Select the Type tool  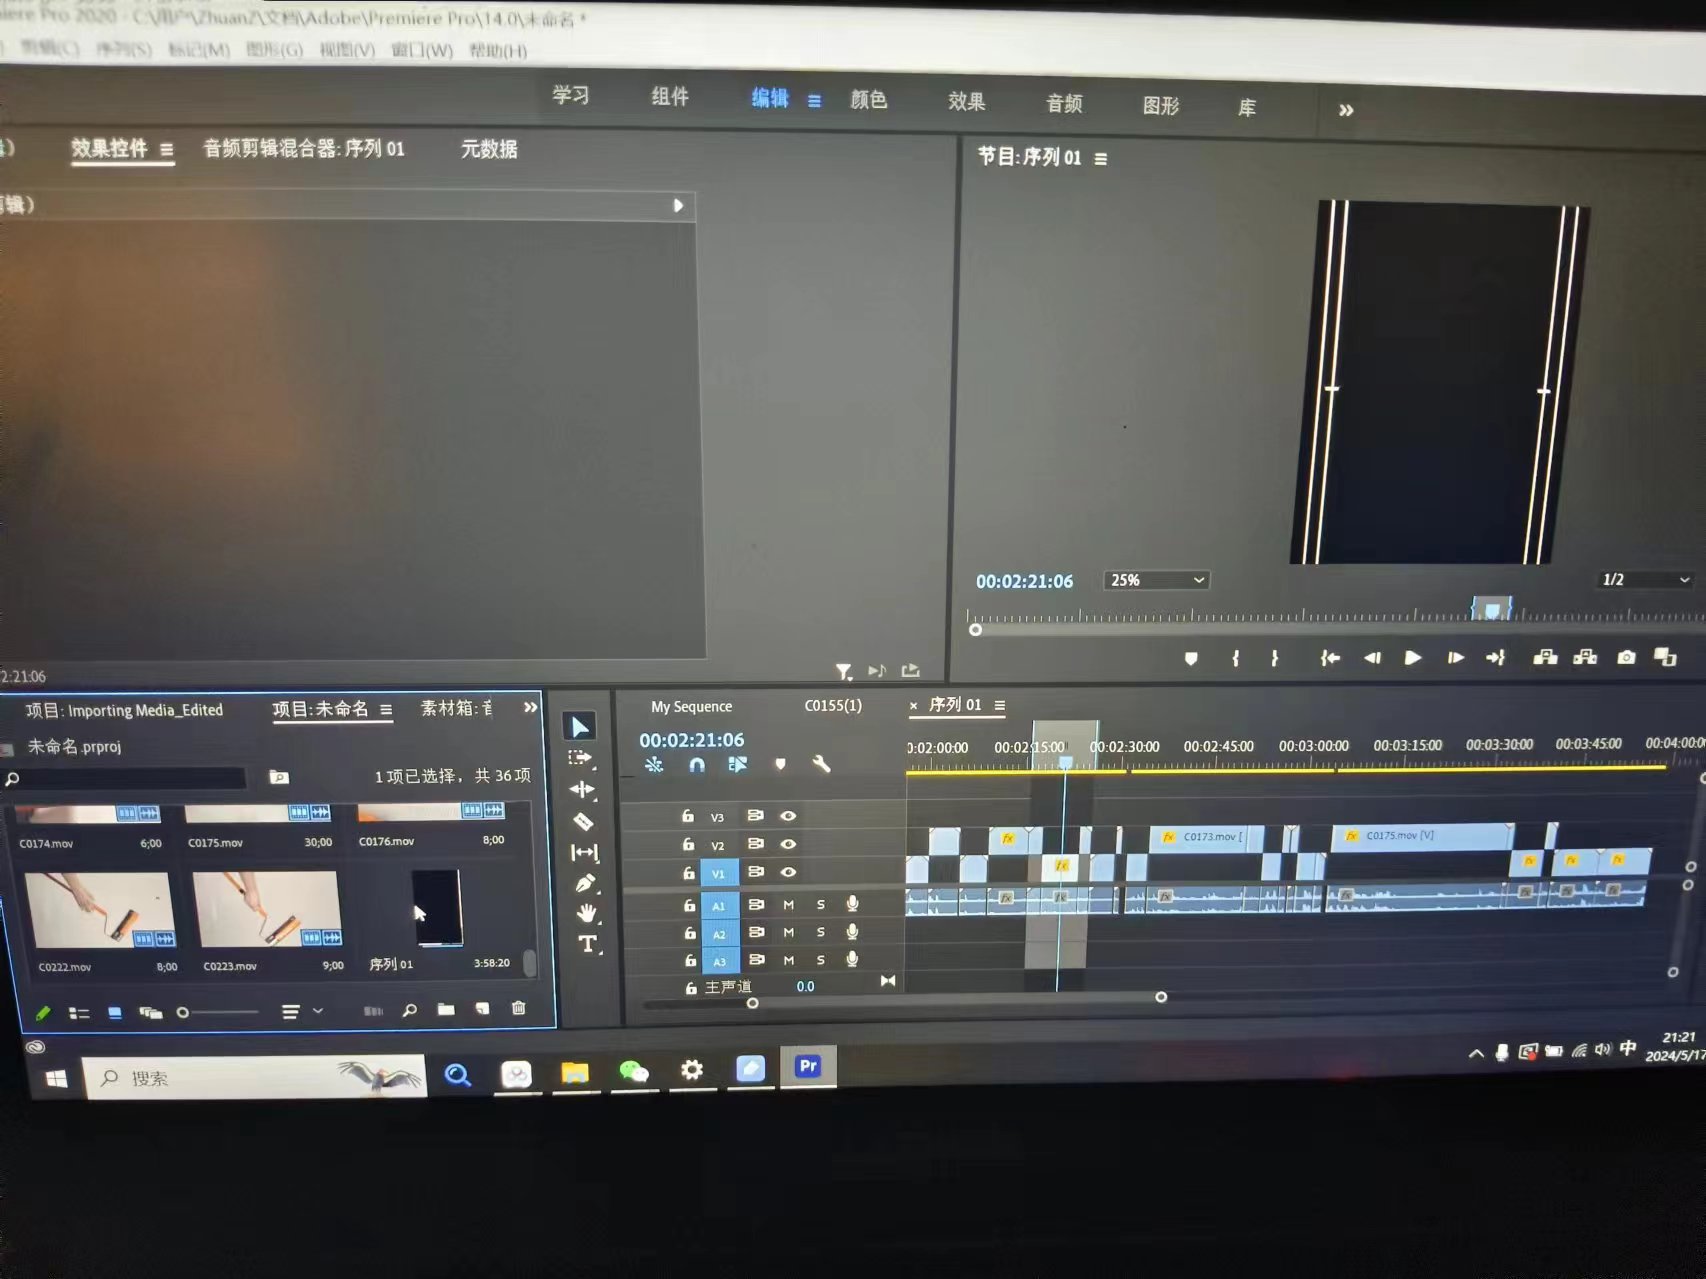coord(587,943)
